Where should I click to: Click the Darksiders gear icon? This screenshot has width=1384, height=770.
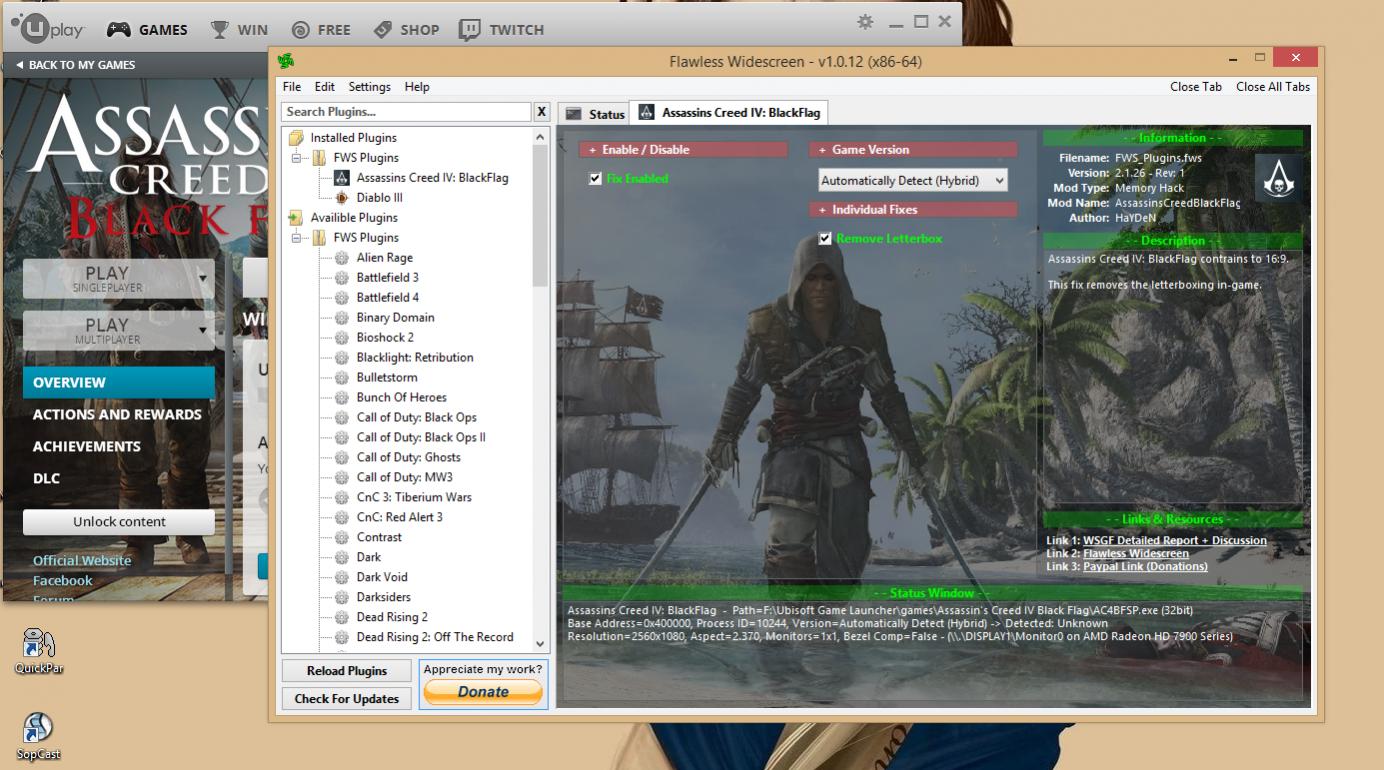(x=341, y=597)
